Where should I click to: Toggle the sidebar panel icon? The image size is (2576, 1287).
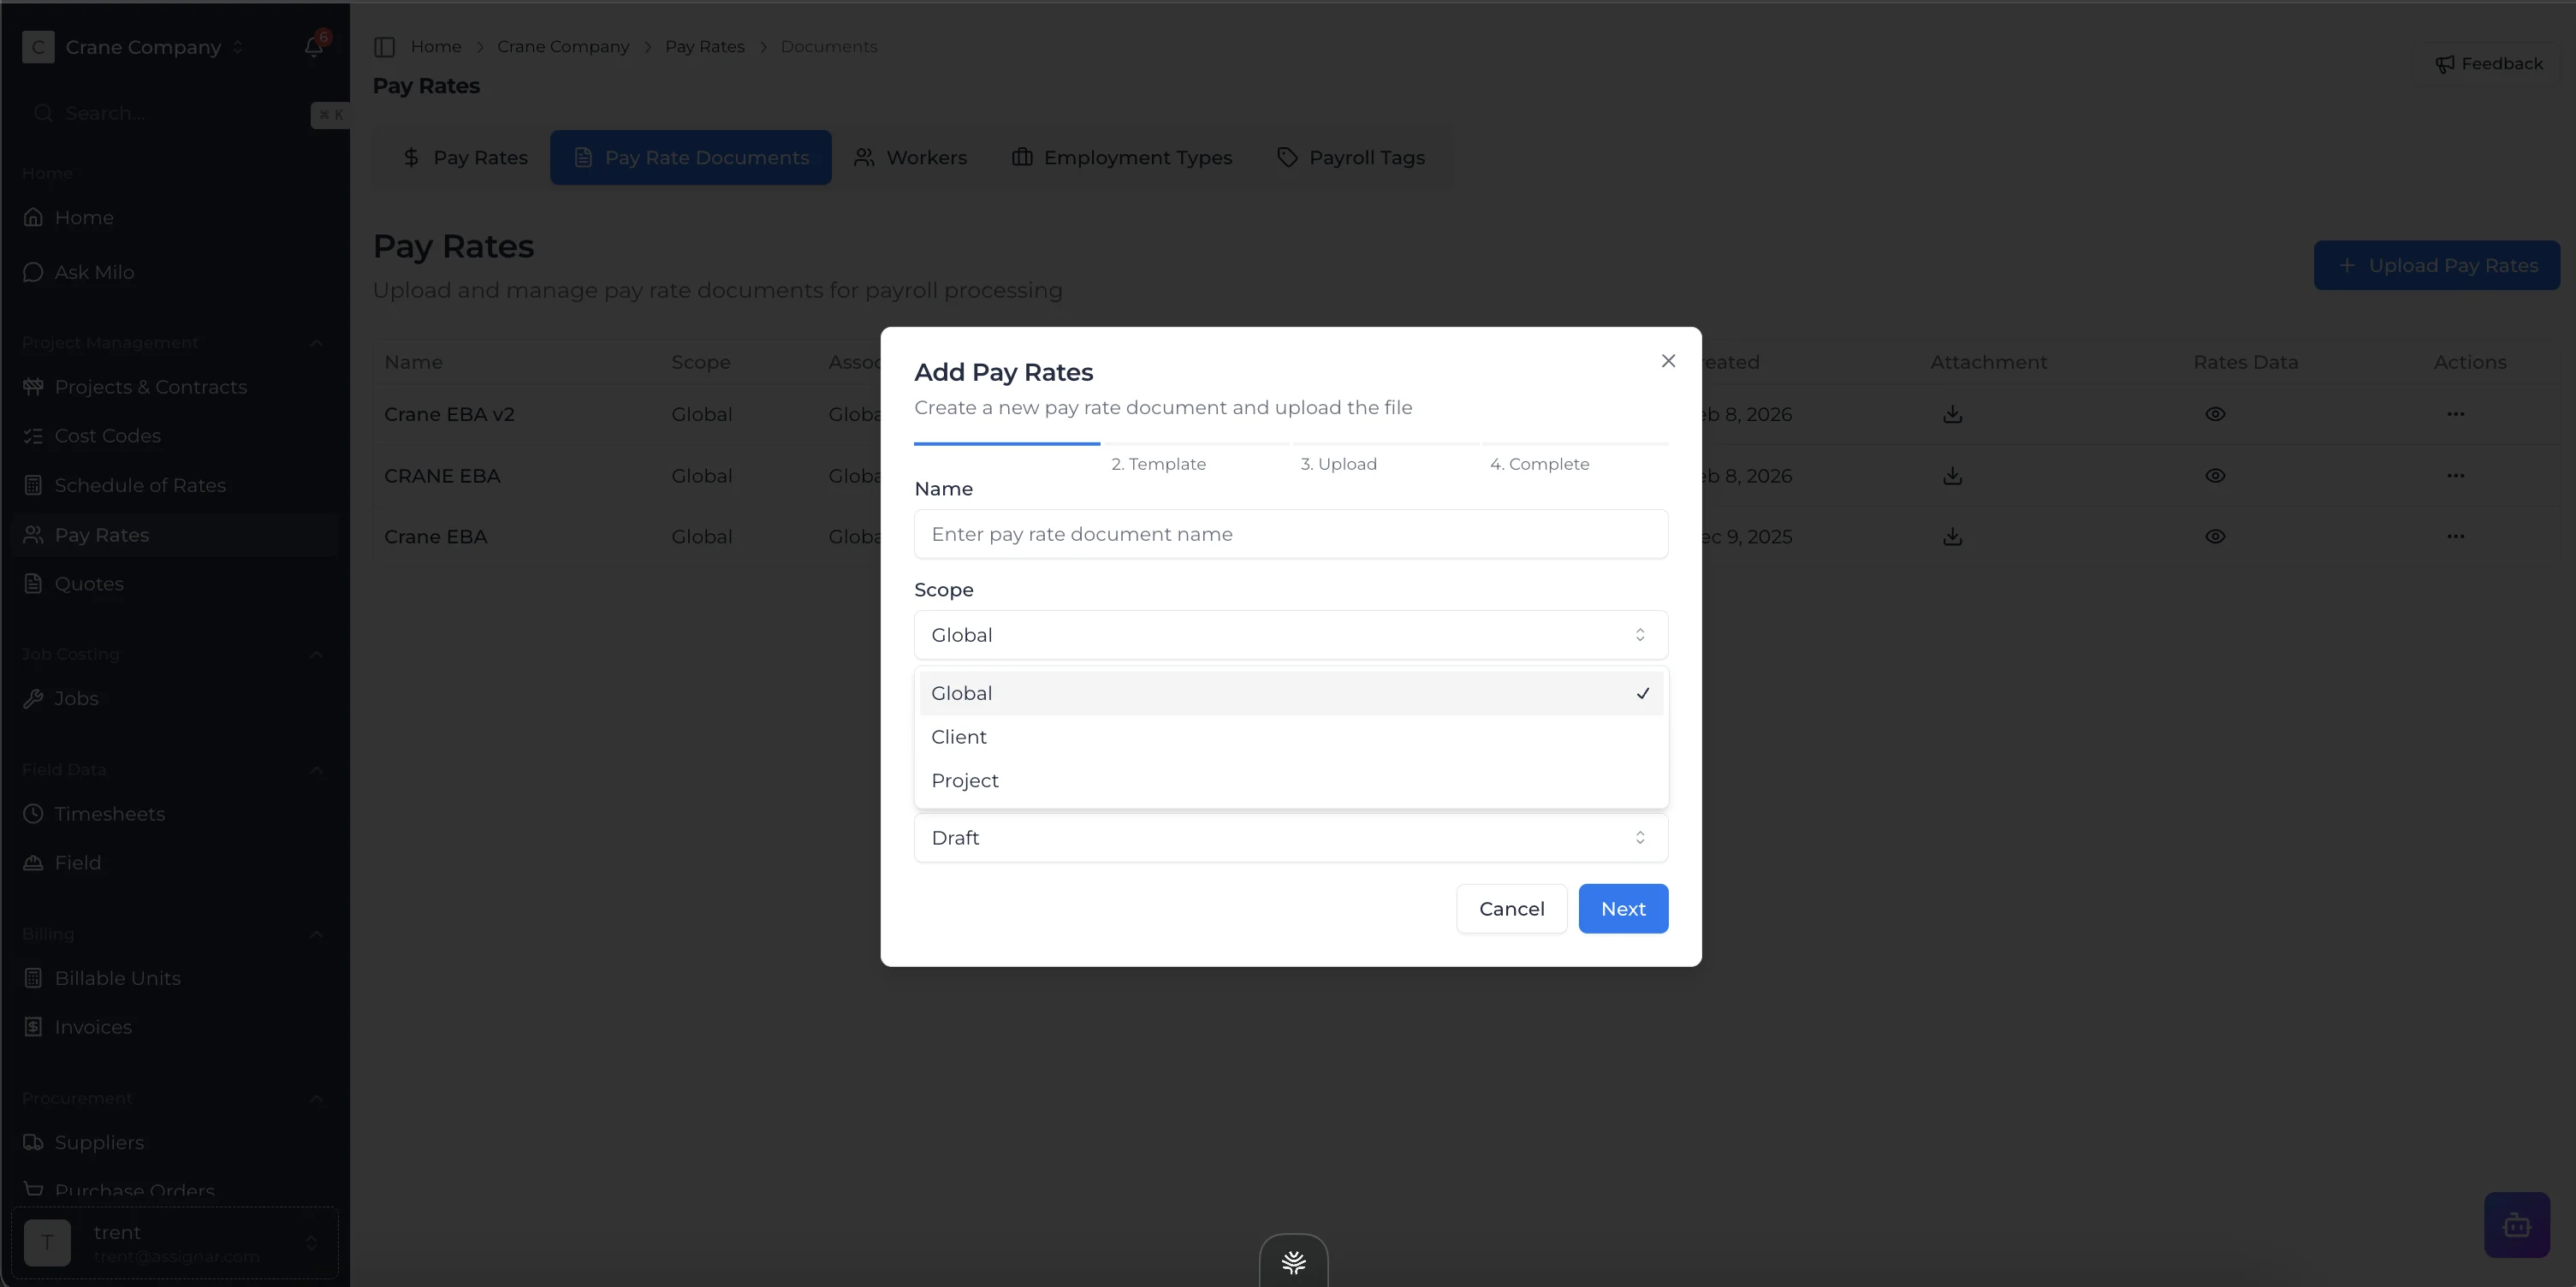(384, 47)
